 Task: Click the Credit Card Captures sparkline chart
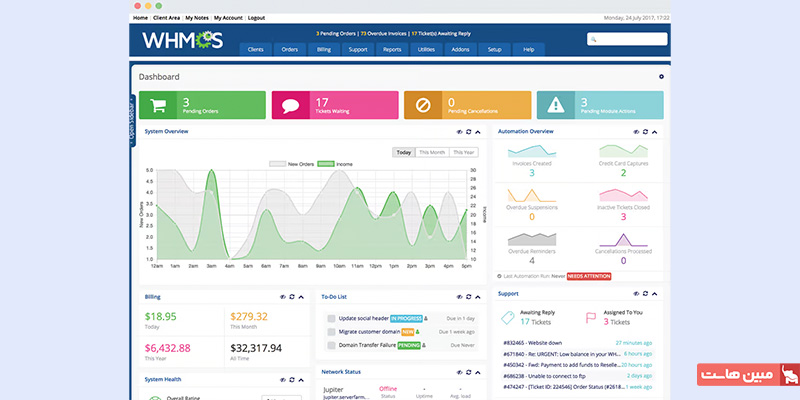click(623, 151)
